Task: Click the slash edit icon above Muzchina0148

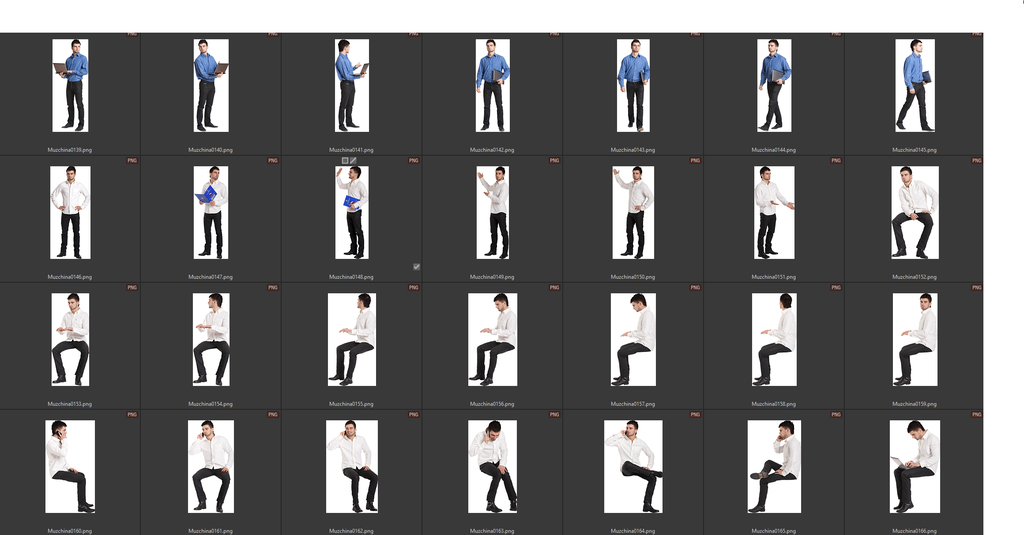Action: click(354, 160)
